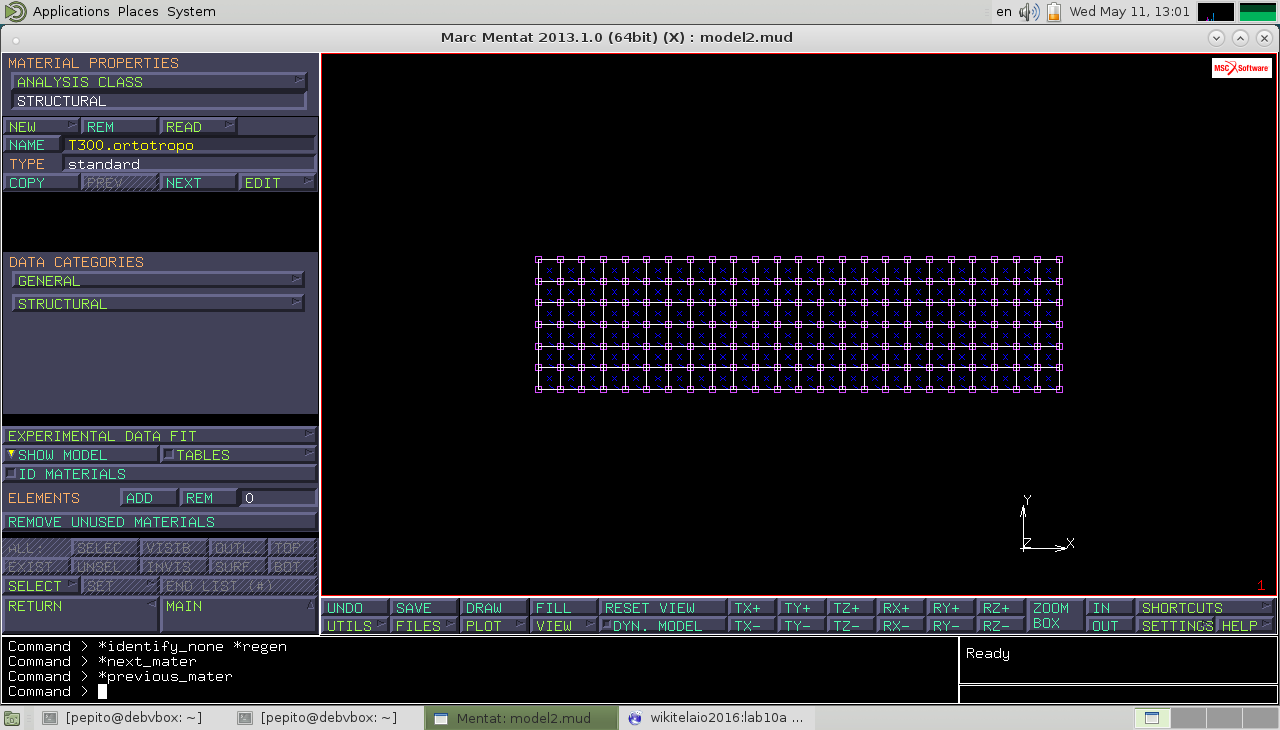1280x730 pixels.
Task: Open the Places menu in top panel
Action: [x=137, y=12]
